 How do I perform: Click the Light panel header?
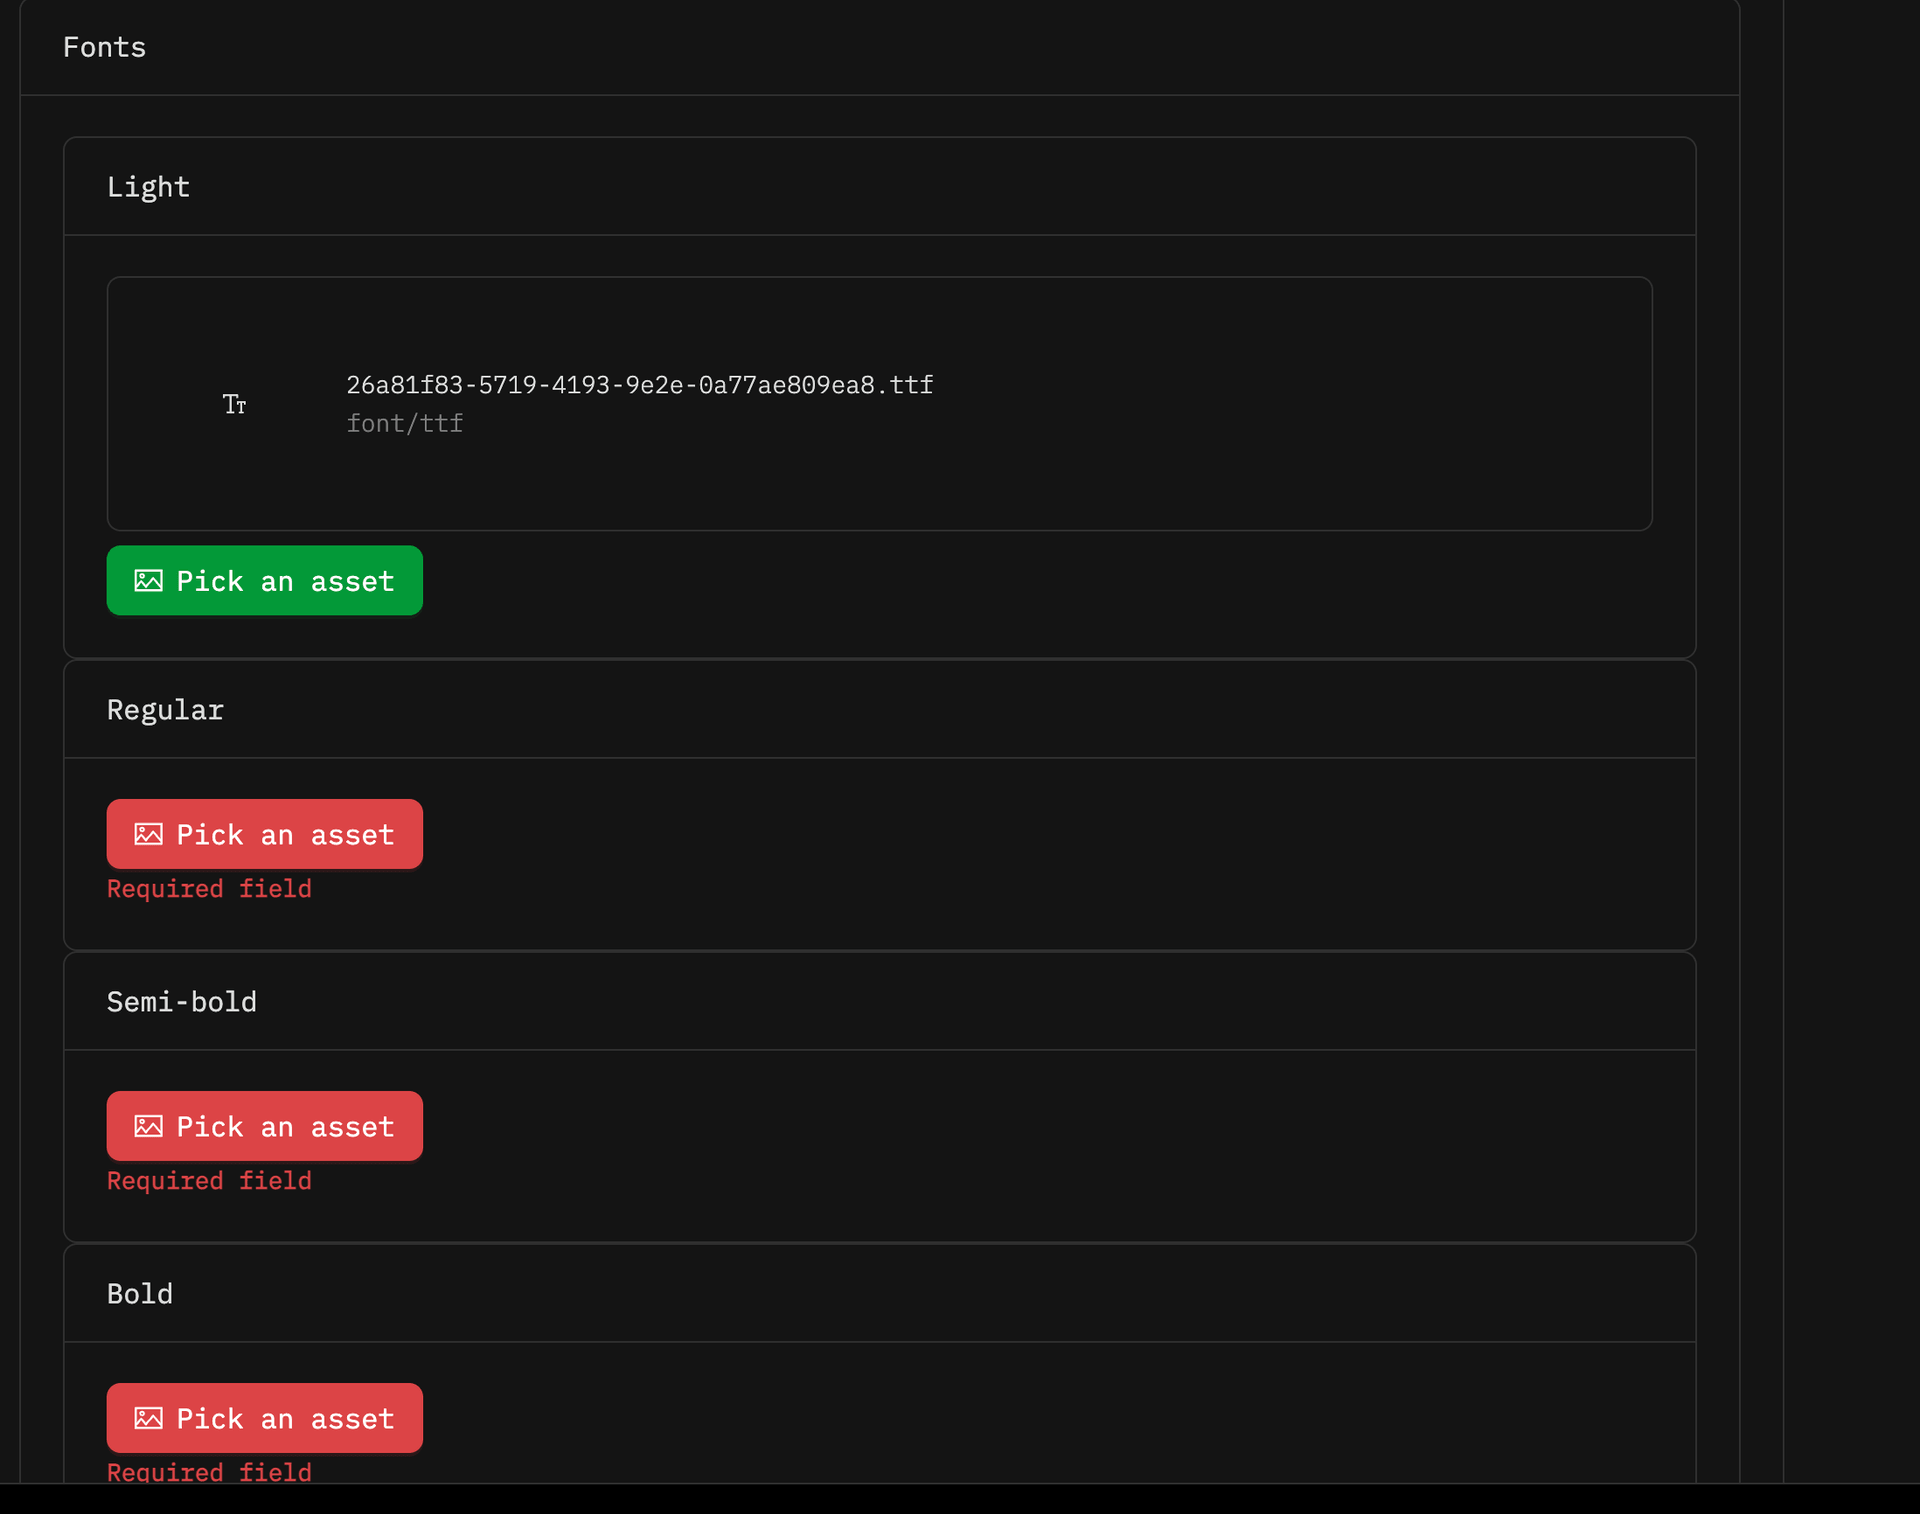148,187
